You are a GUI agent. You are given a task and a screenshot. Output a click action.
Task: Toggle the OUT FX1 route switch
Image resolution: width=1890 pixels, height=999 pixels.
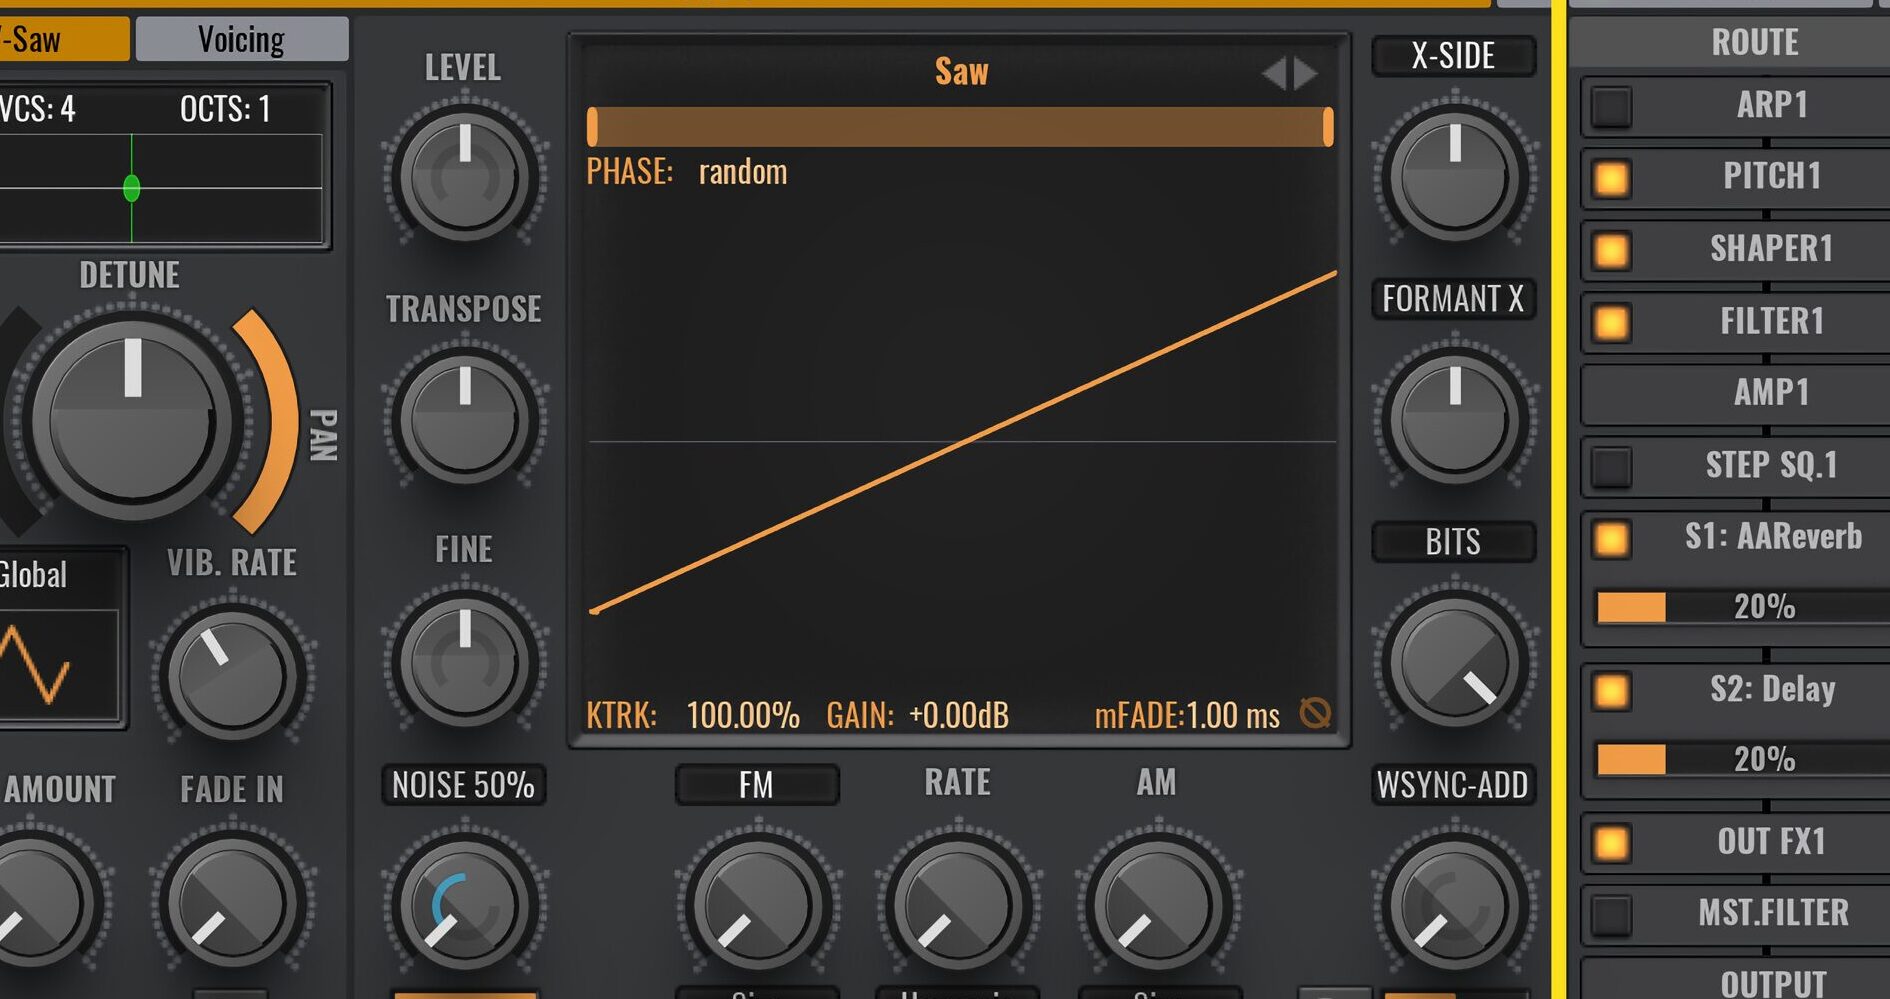[1611, 842]
